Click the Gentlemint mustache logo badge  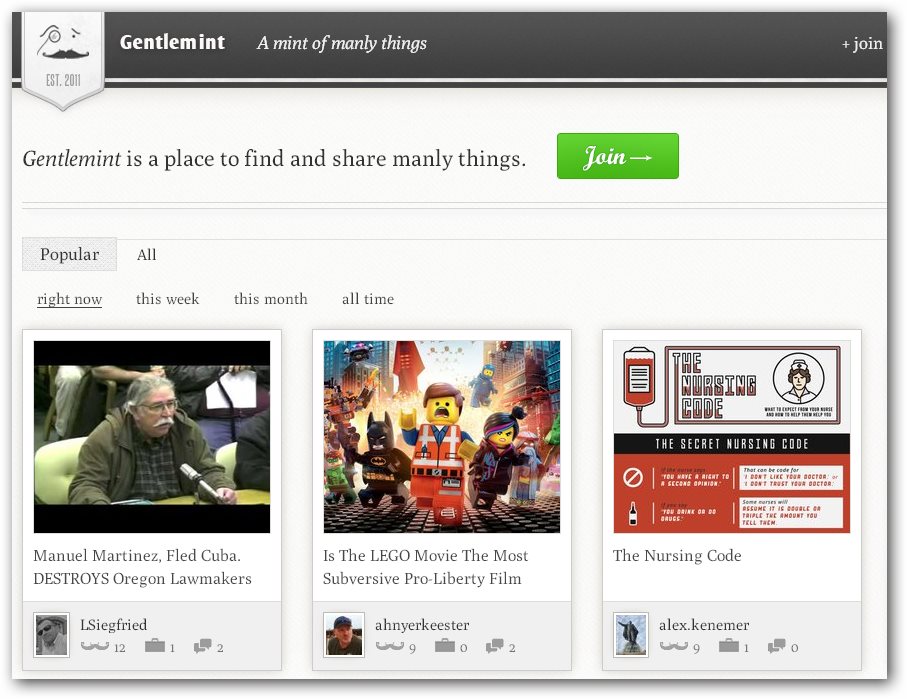[63, 59]
